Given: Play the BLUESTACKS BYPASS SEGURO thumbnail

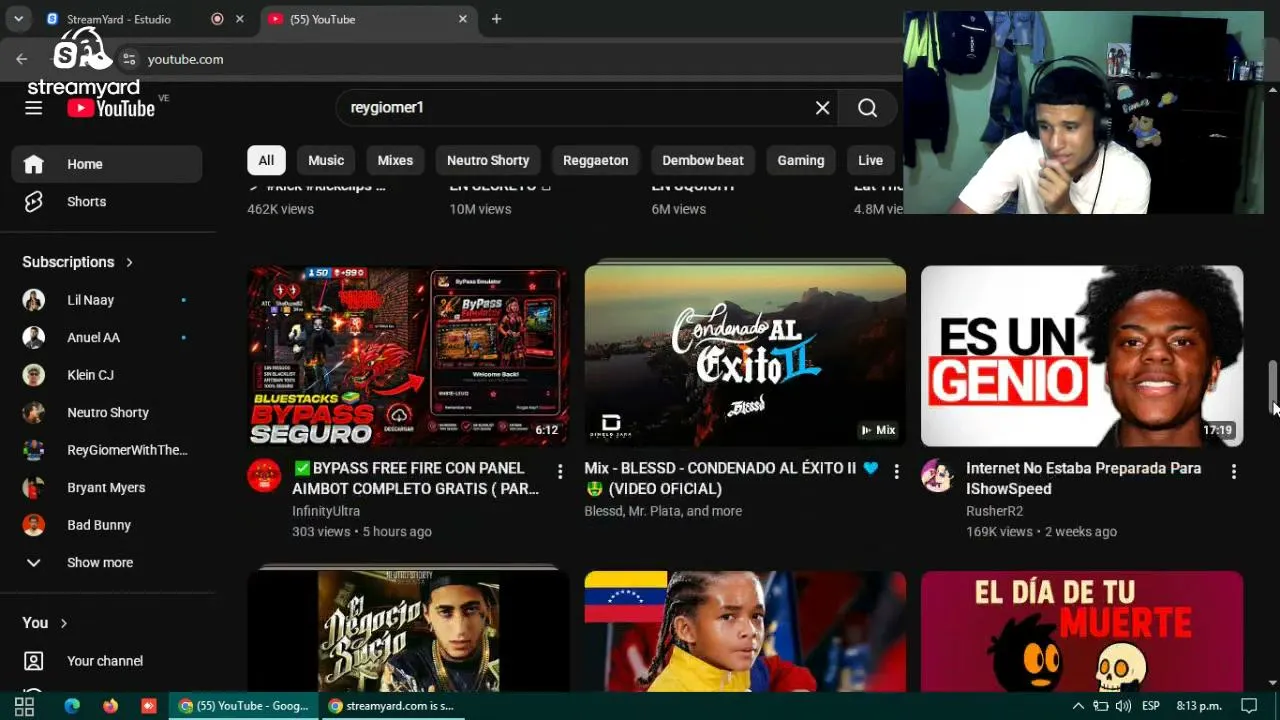Looking at the screenshot, I should pyautogui.click(x=408, y=356).
